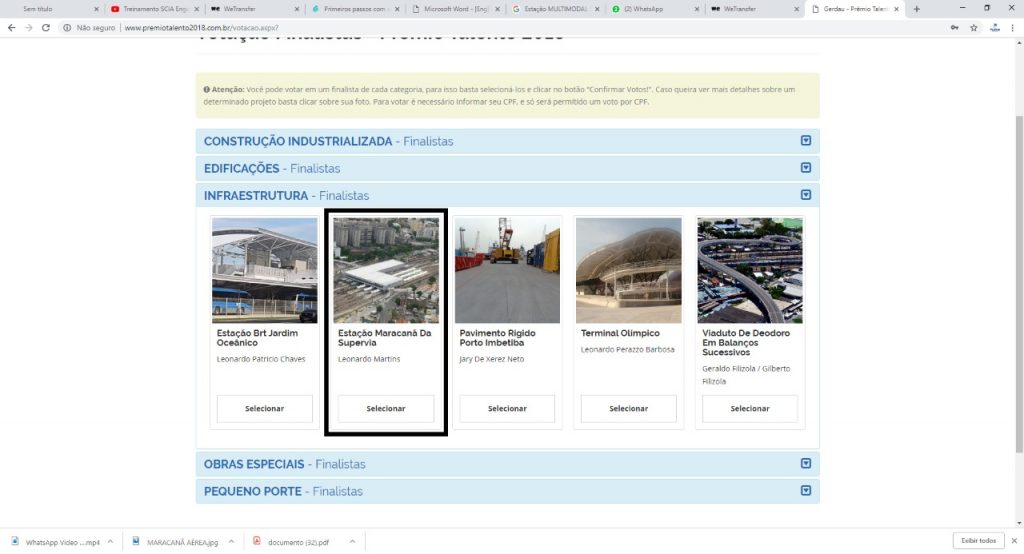Screen dimensions: 1024x554
Task: Switch to the Treinamento SCIA Eng tab
Action: 154,9
